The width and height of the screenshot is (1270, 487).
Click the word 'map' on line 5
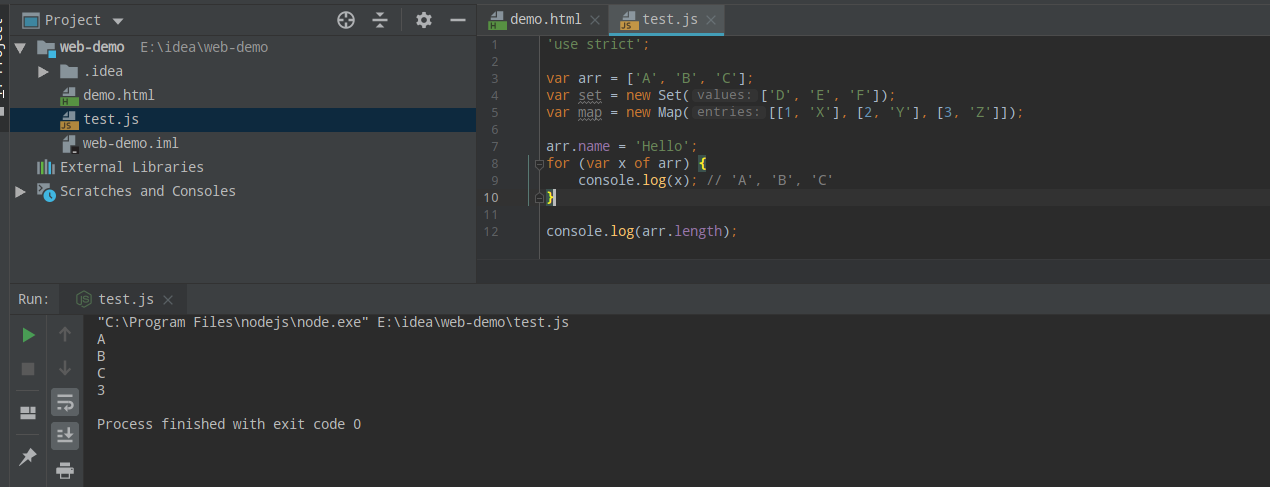click(590, 112)
